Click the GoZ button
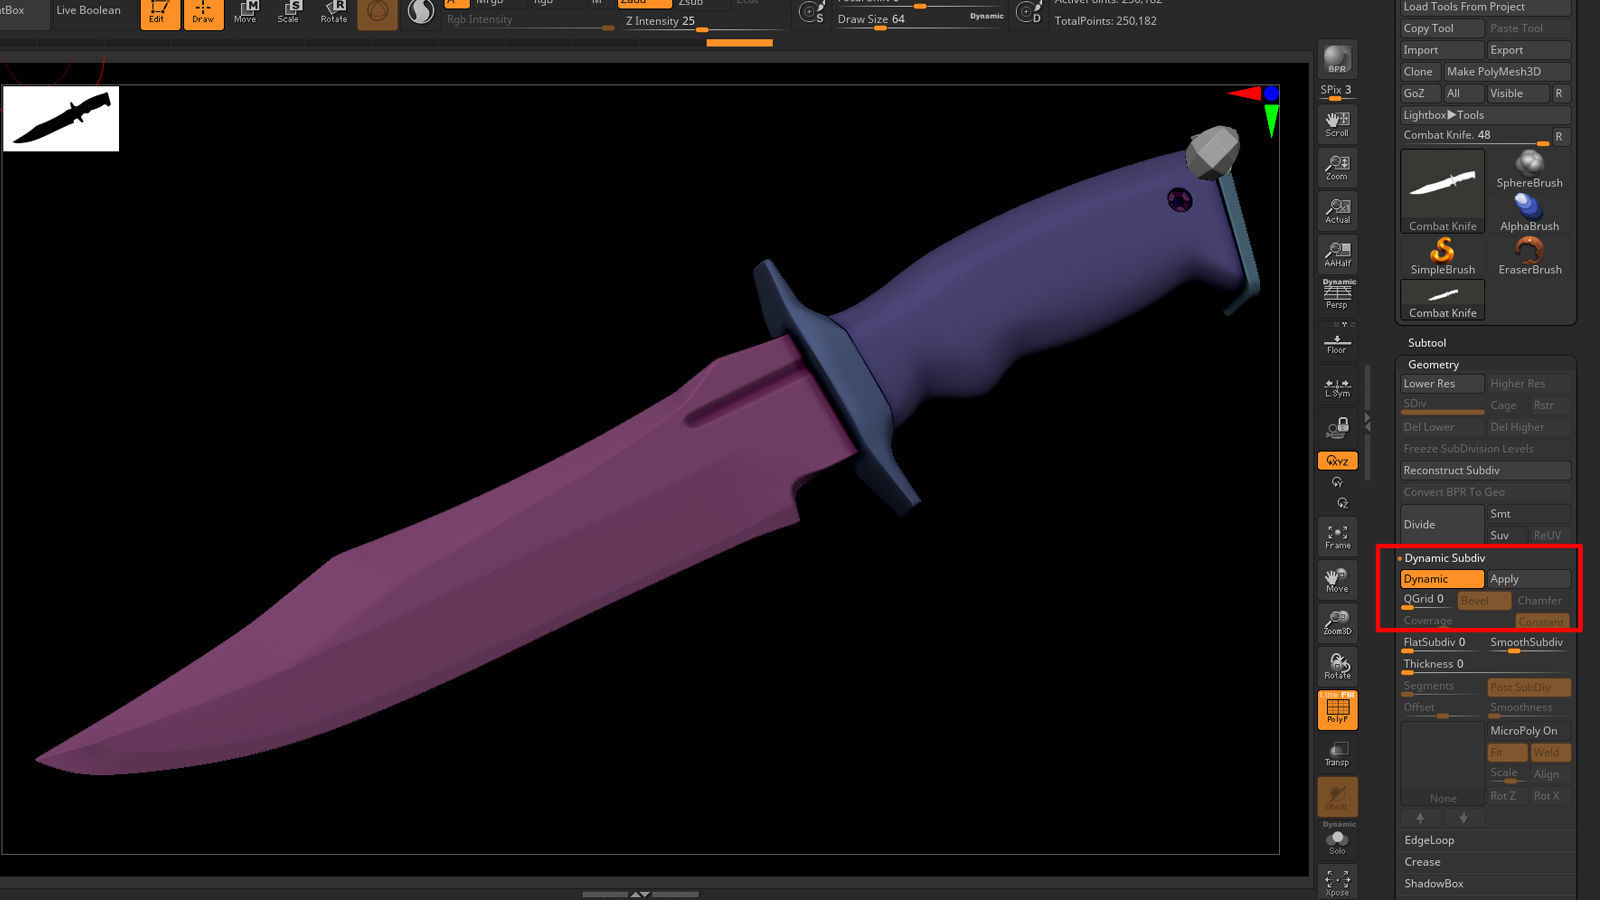This screenshot has width=1600, height=900. pyautogui.click(x=1419, y=94)
